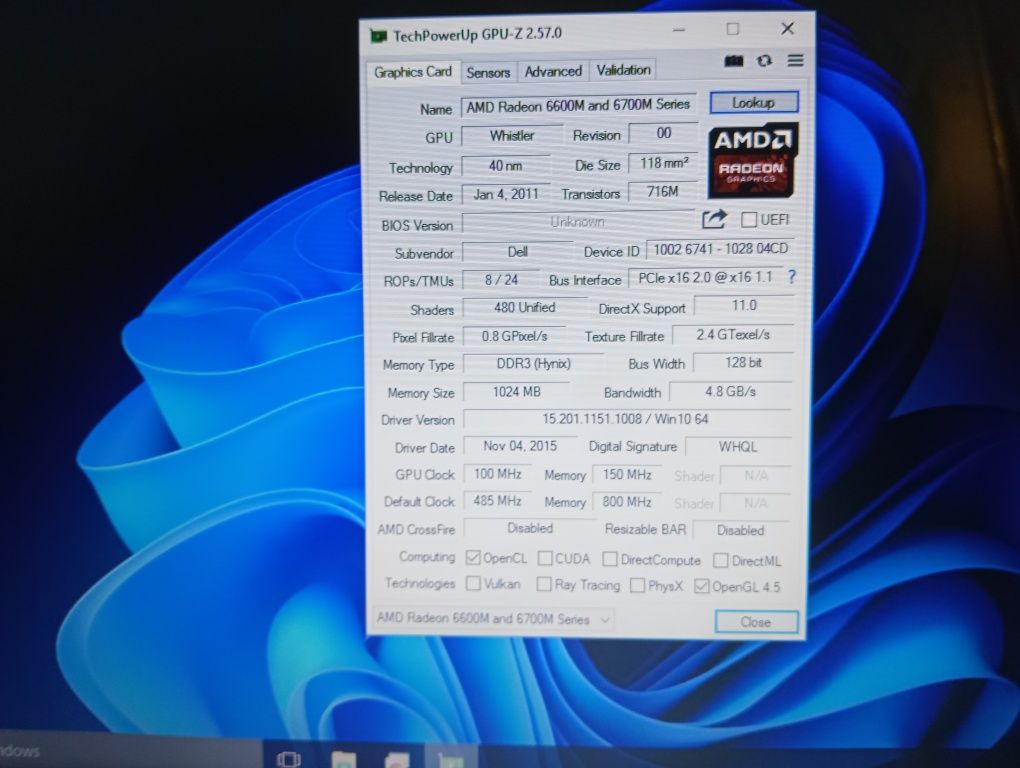Open File Explorer from the taskbar
The height and width of the screenshot is (768, 1020).
click(x=343, y=759)
